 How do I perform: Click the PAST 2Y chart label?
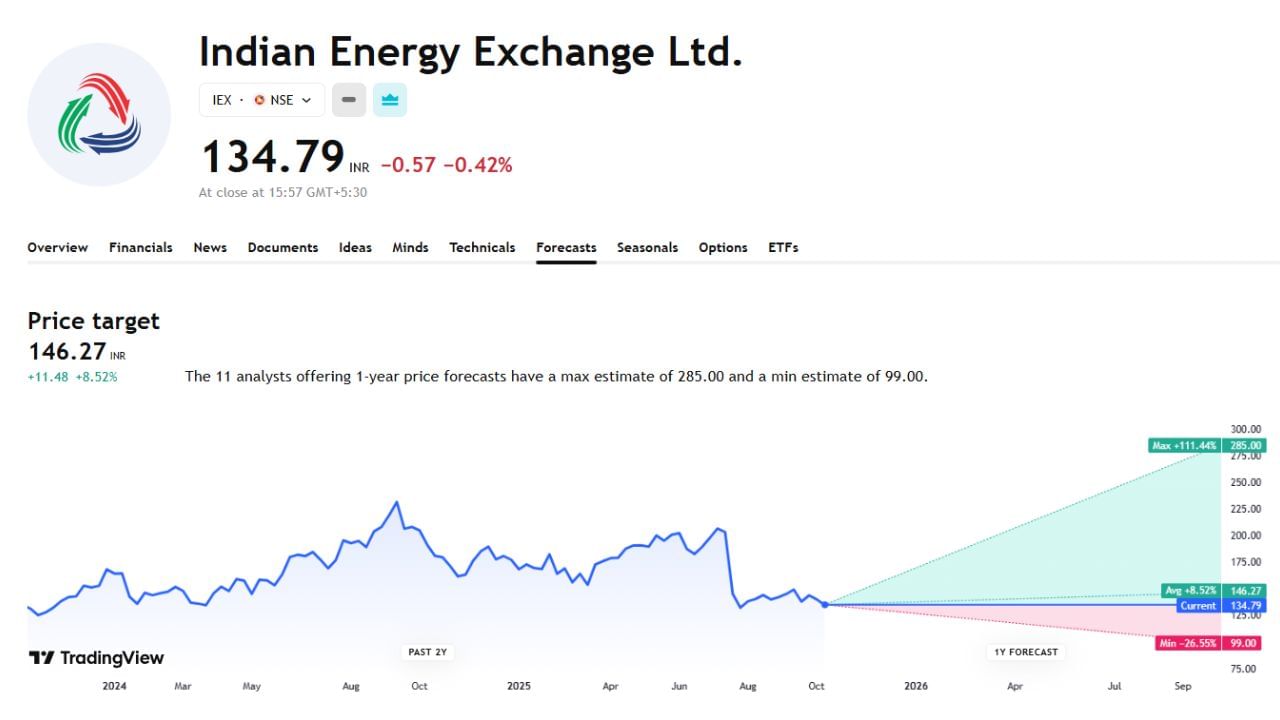(427, 651)
